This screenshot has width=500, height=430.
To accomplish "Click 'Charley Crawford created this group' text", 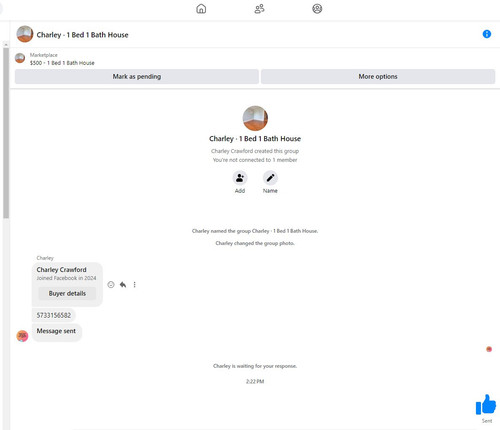I will (255, 151).
